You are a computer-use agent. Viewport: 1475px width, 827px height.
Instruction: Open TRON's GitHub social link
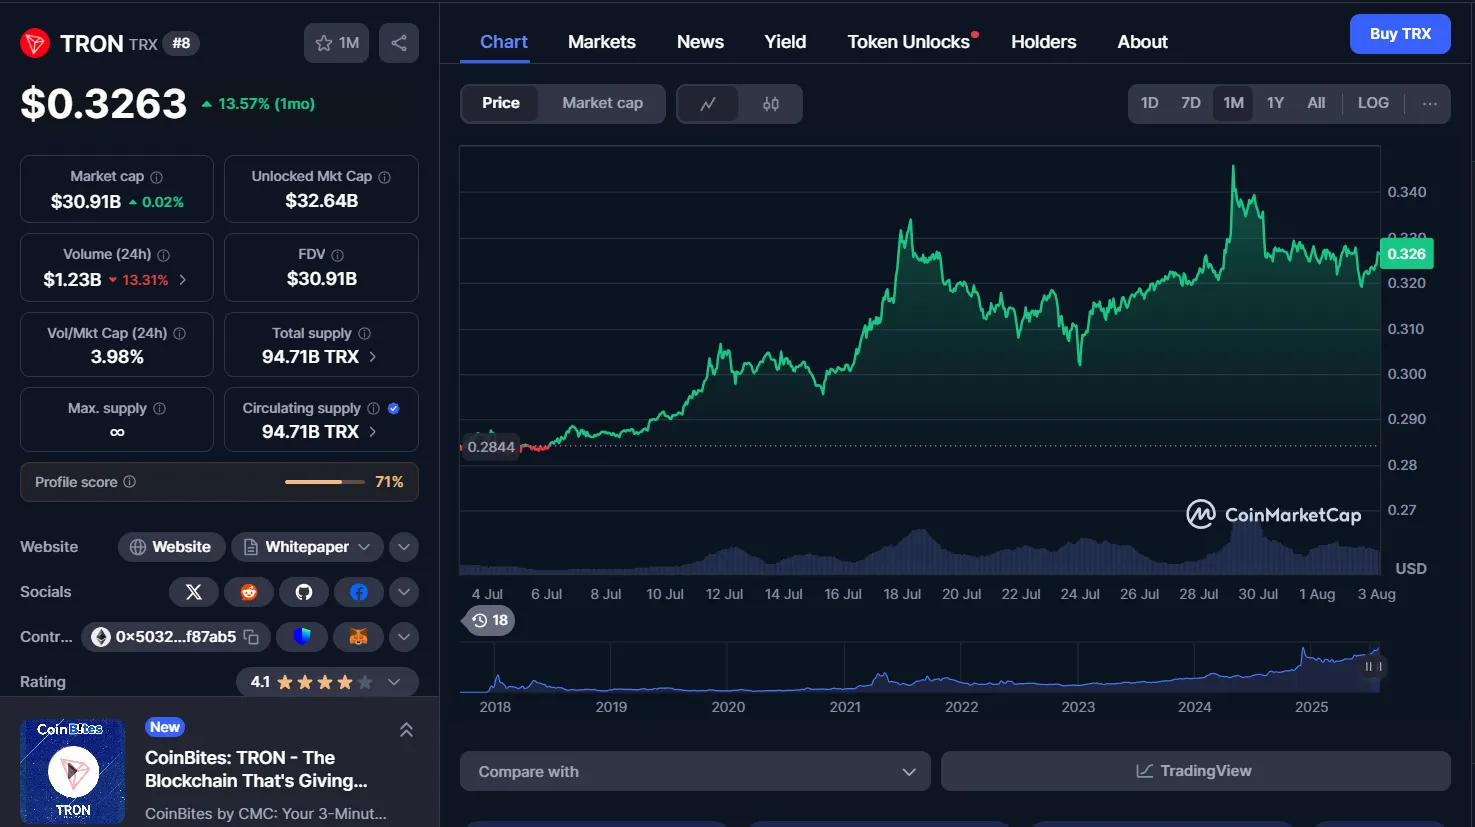(304, 592)
